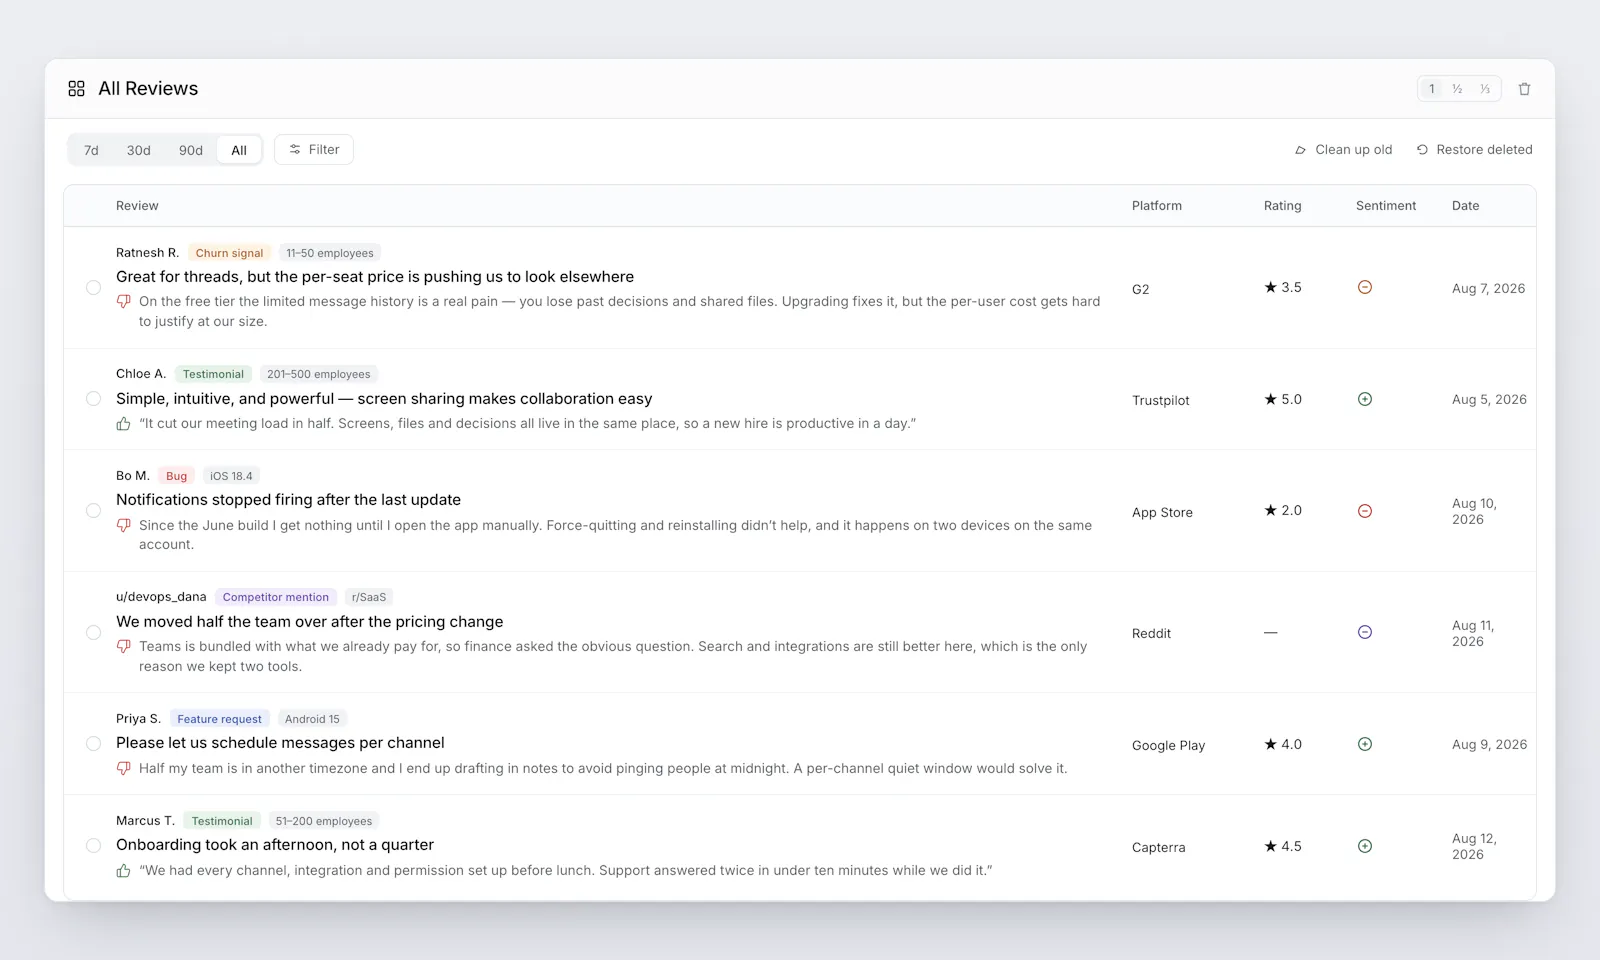Click the positive sentiment icon in the Trustpilot row
1600x960 pixels.
(x=1365, y=399)
